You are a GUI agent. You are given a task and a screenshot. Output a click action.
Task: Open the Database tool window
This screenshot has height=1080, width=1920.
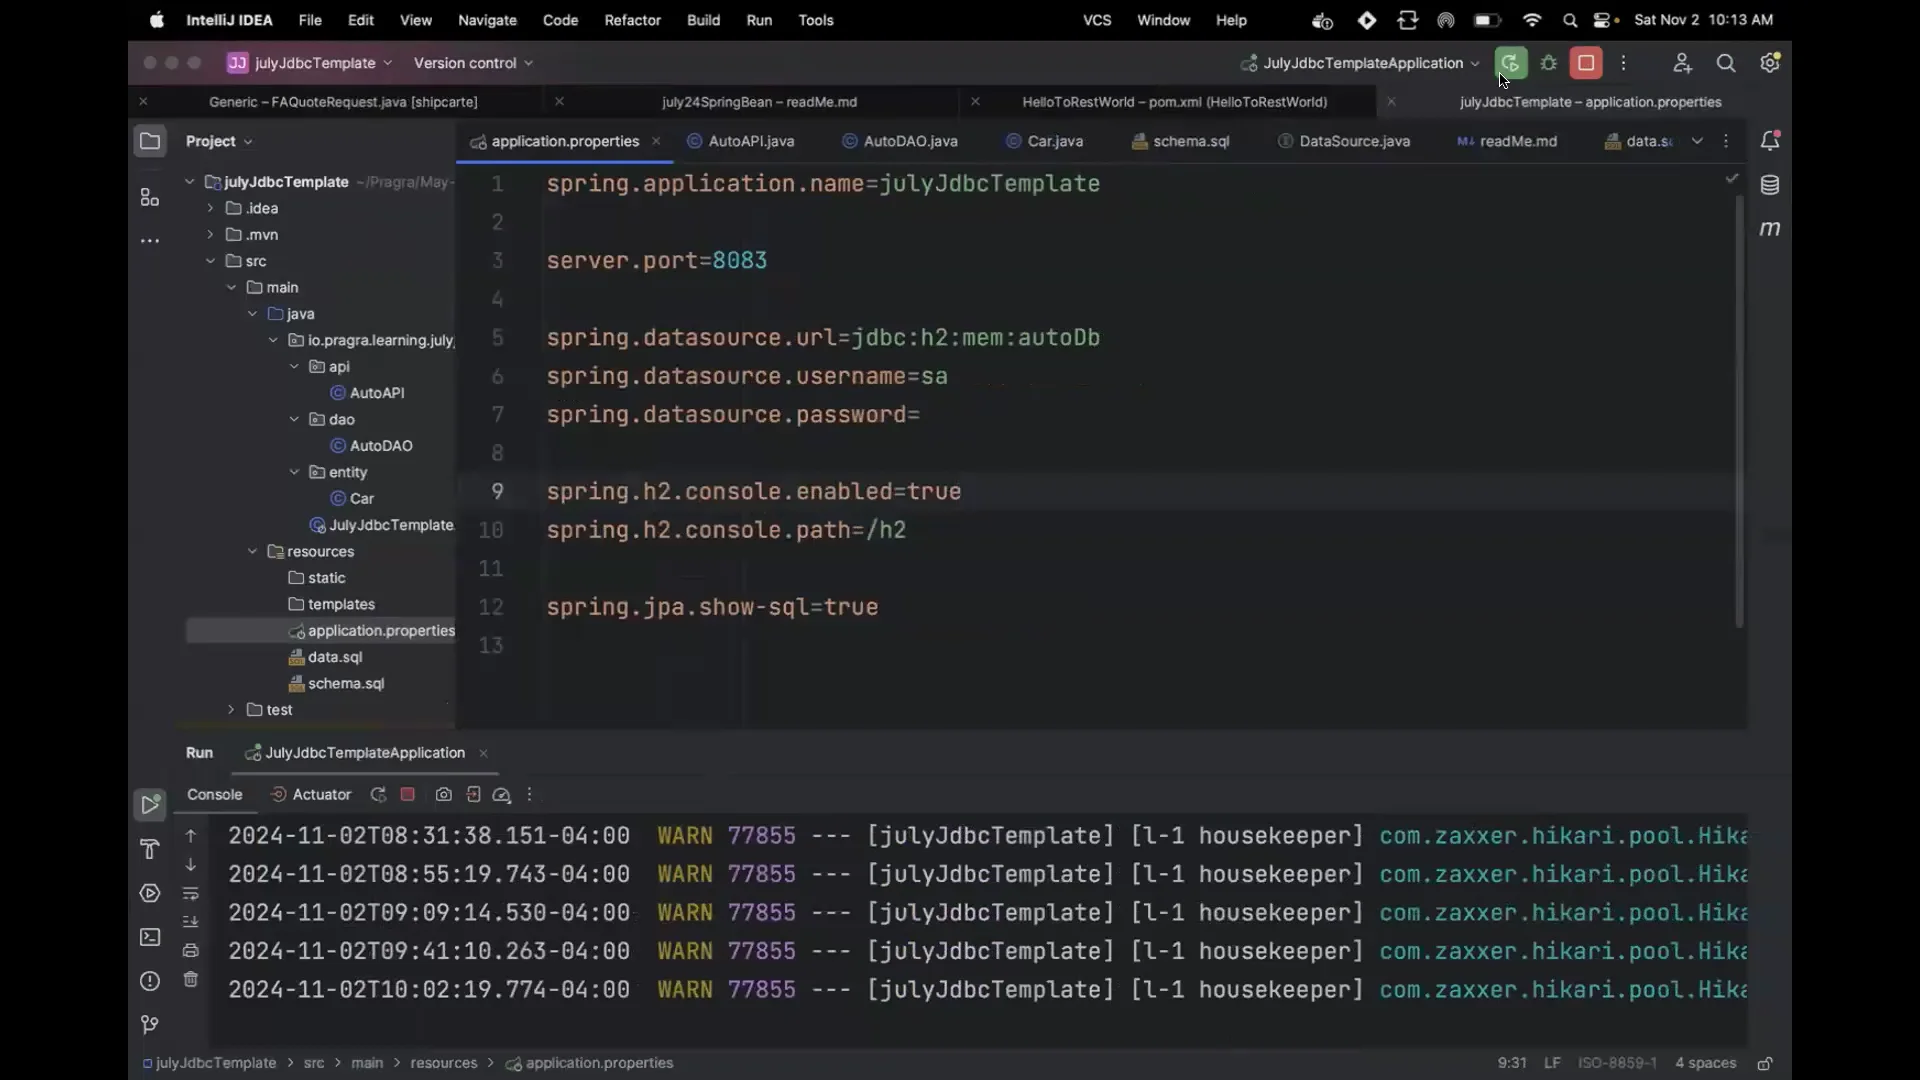click(1770, 185)
